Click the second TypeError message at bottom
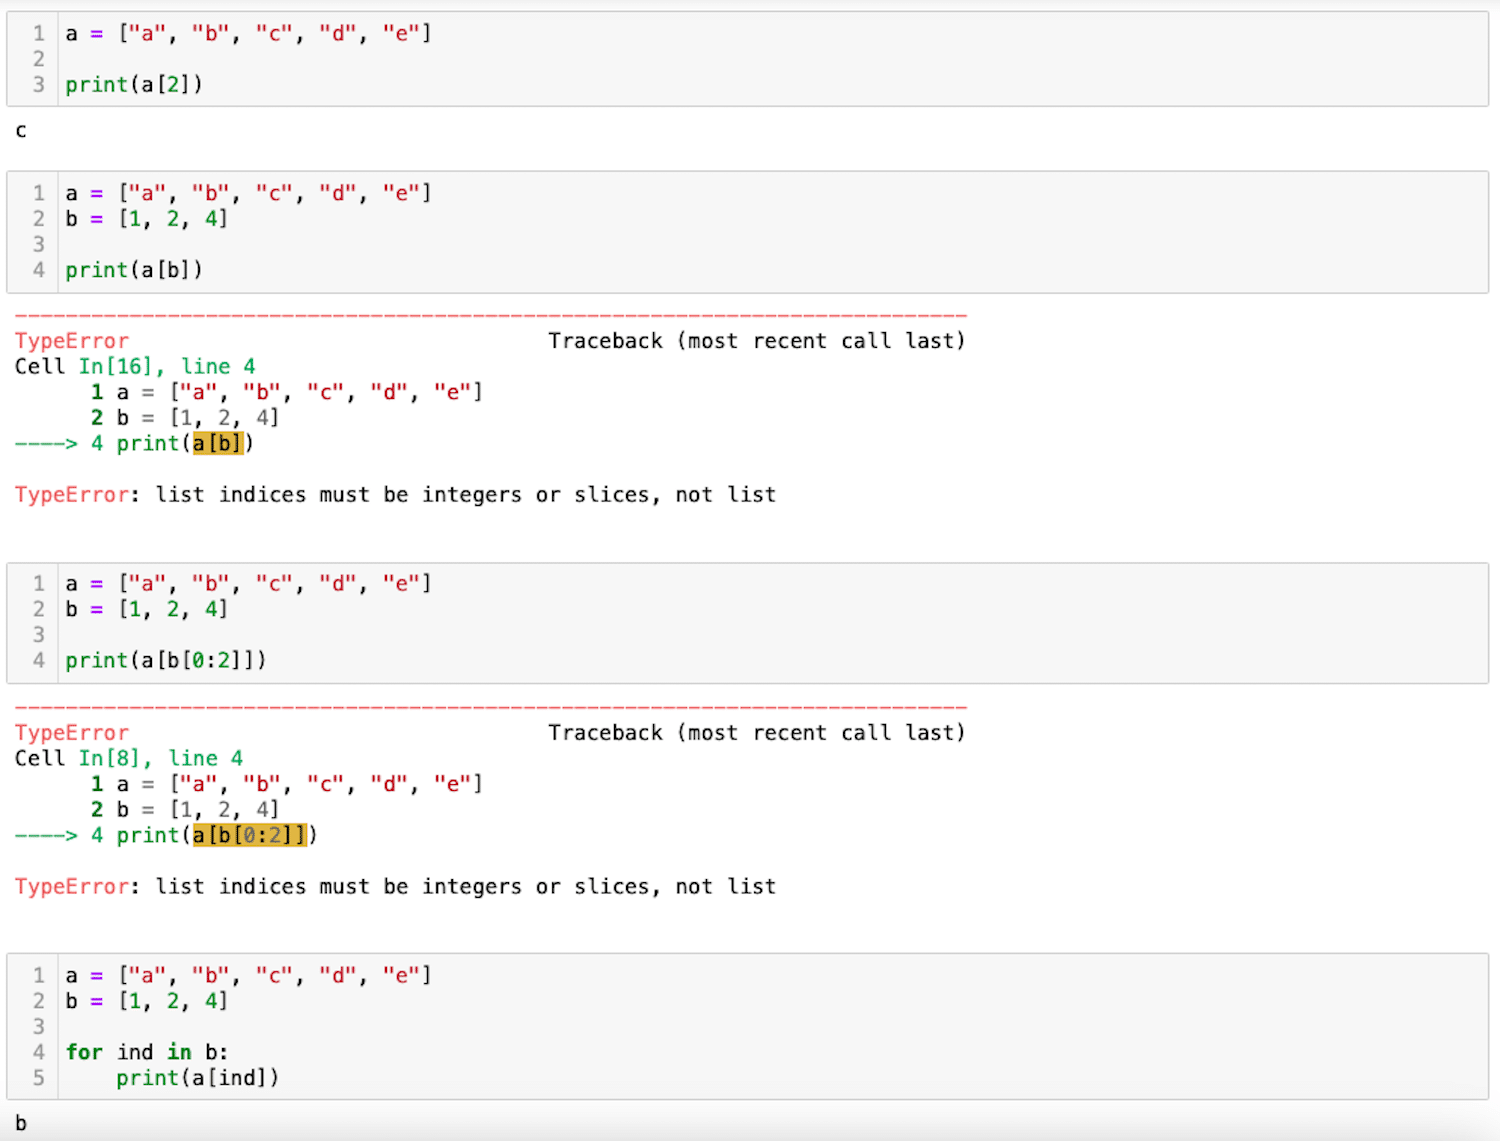The image size is (1500, 1141). pyautogui.click(x=395, y=887)
